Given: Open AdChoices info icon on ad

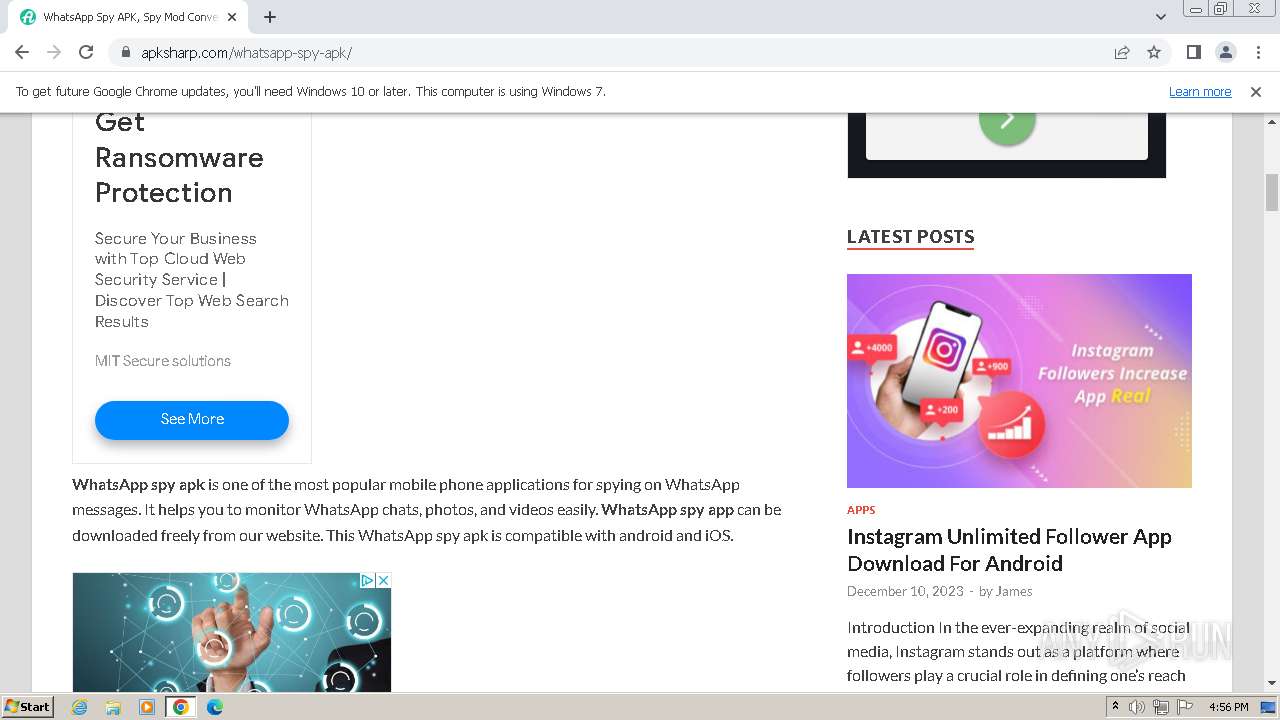Looking at the screenshot, I should pyautogui.click(x=367, y=580).
